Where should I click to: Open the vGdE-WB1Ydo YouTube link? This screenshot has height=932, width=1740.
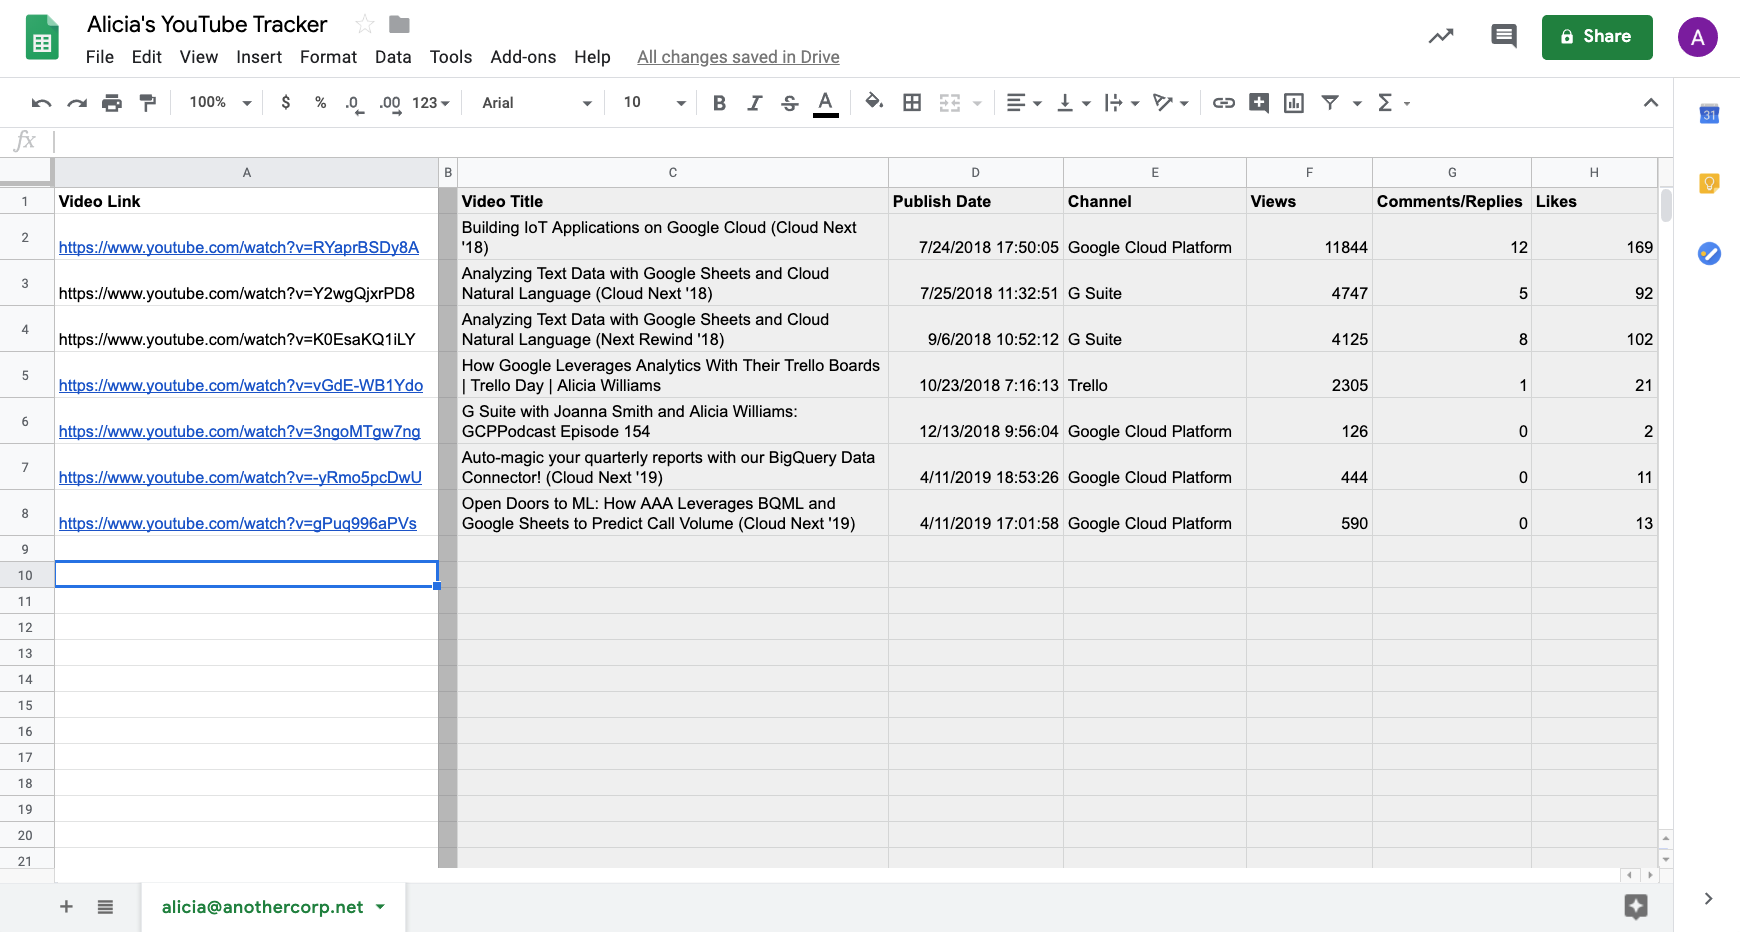(x=241, y=385)
